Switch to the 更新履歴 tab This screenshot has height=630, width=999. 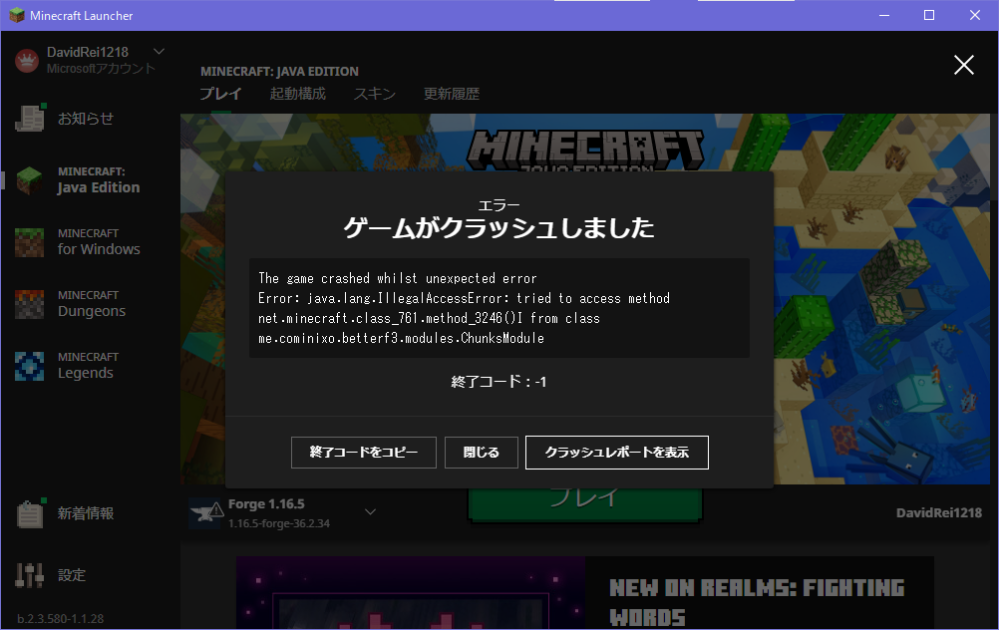point(451,94)
